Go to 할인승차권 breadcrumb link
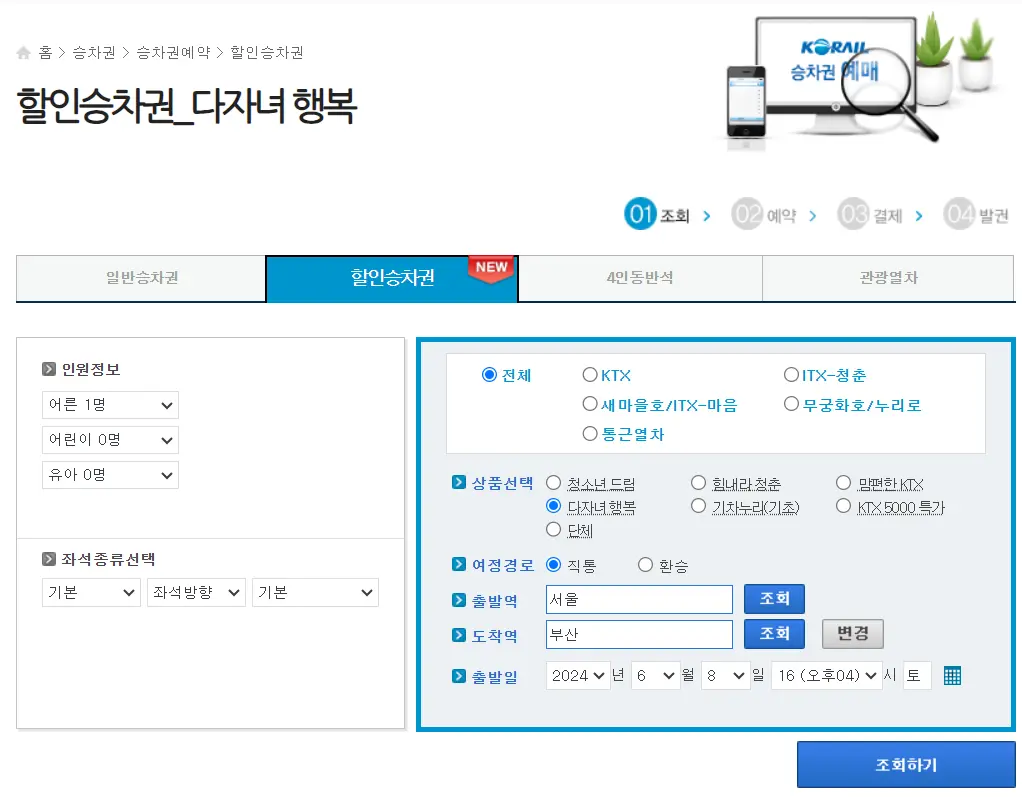 267,53
